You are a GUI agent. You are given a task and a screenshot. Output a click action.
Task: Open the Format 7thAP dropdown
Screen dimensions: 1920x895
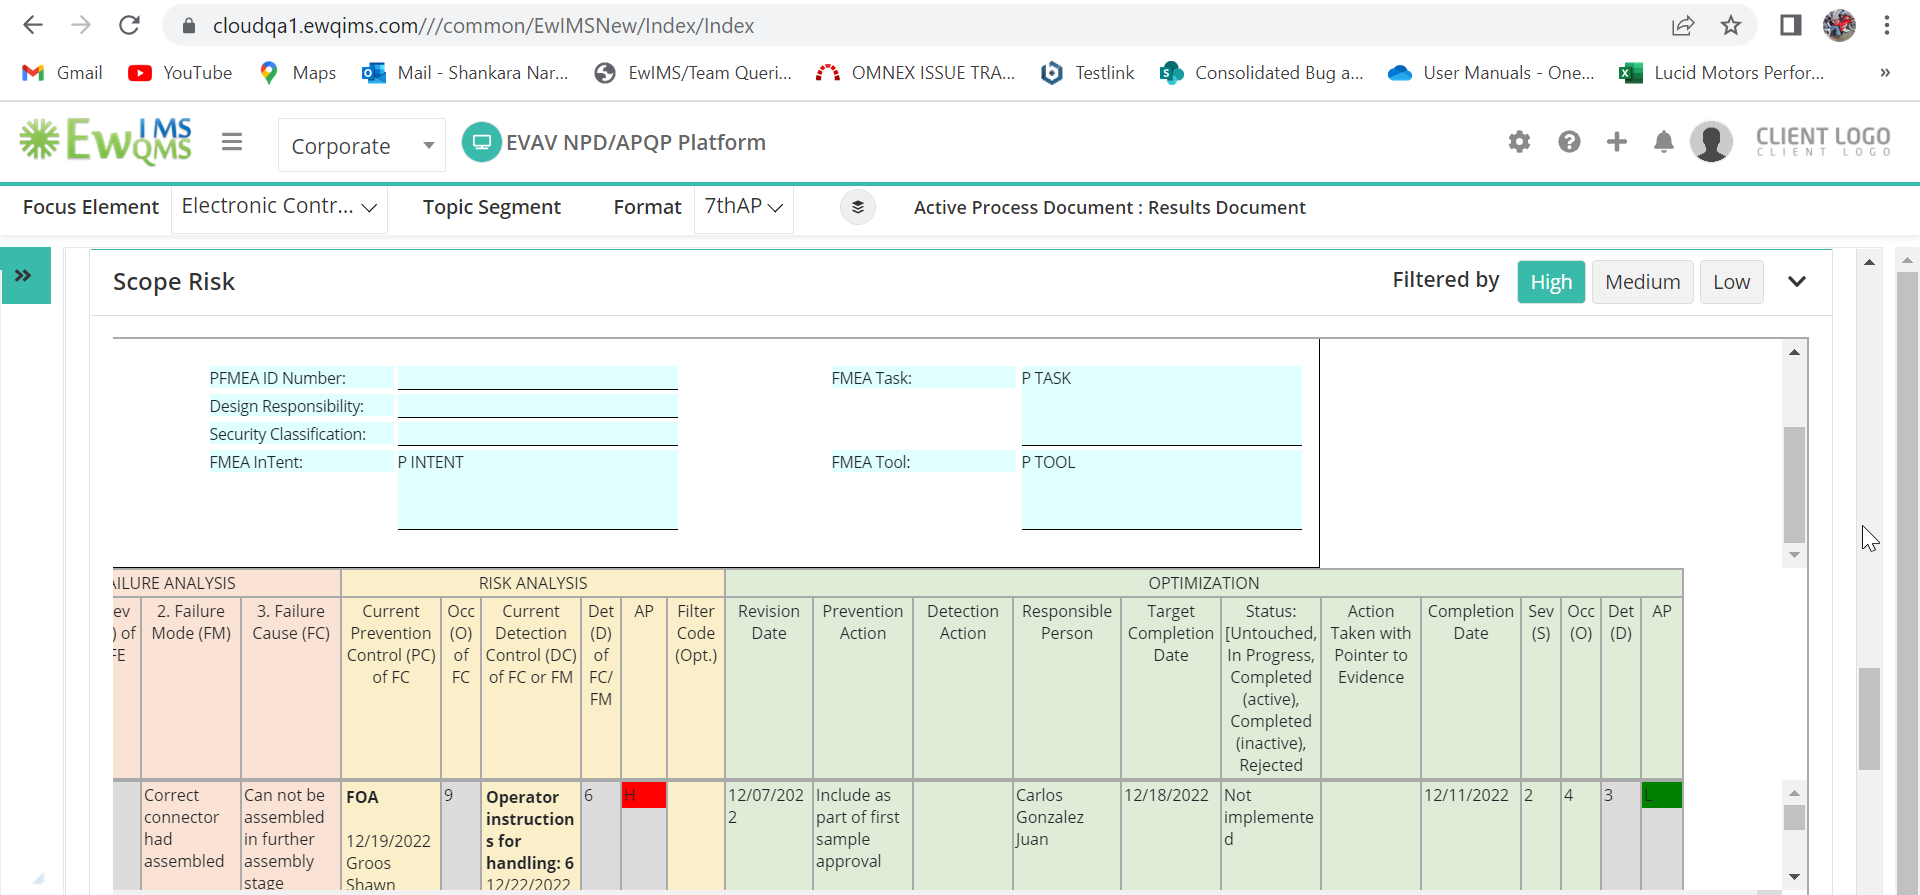point(744,208)
